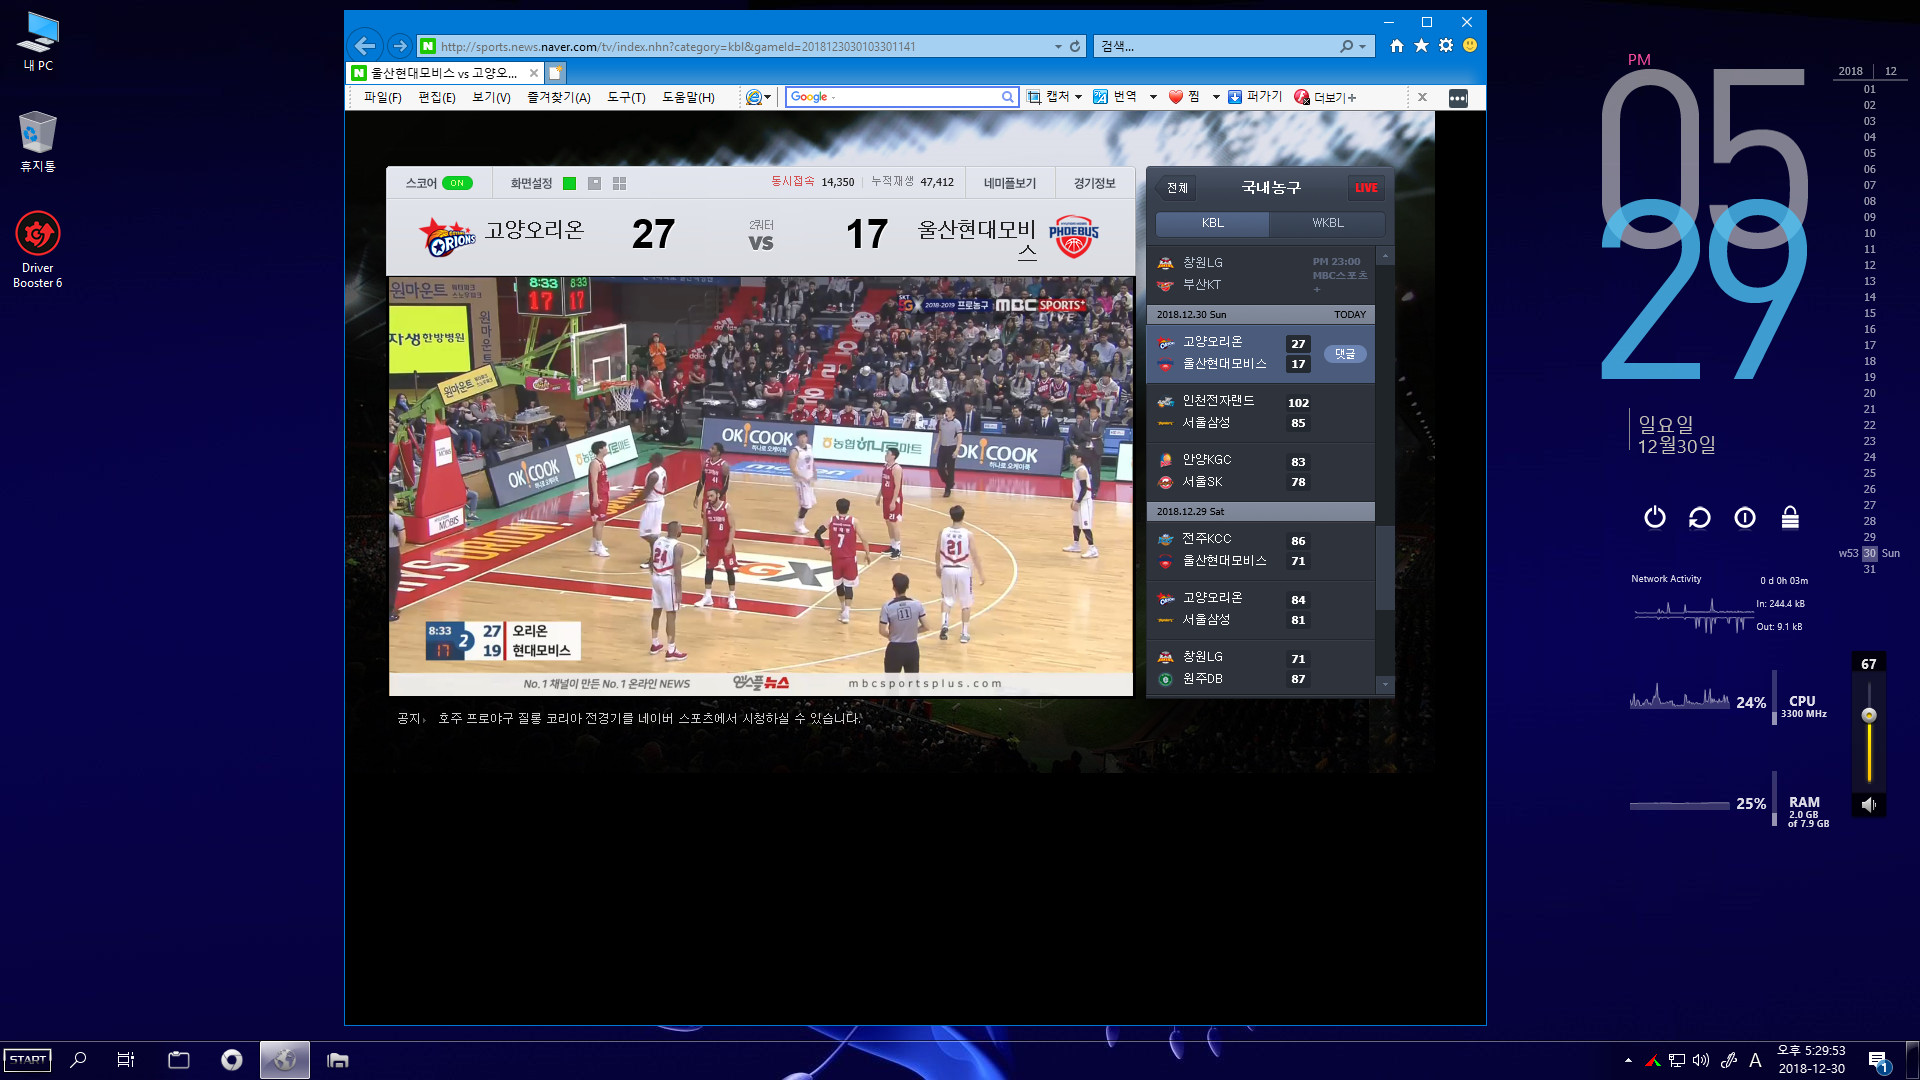Open the 도구(T) menu

pos(626,97)
